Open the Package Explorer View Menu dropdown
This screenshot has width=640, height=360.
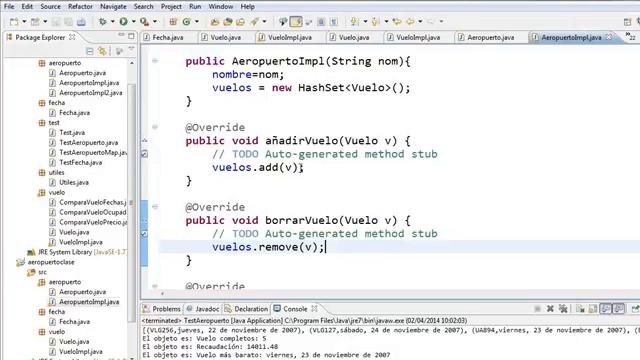pyautogui.click(x=131, y=49)
